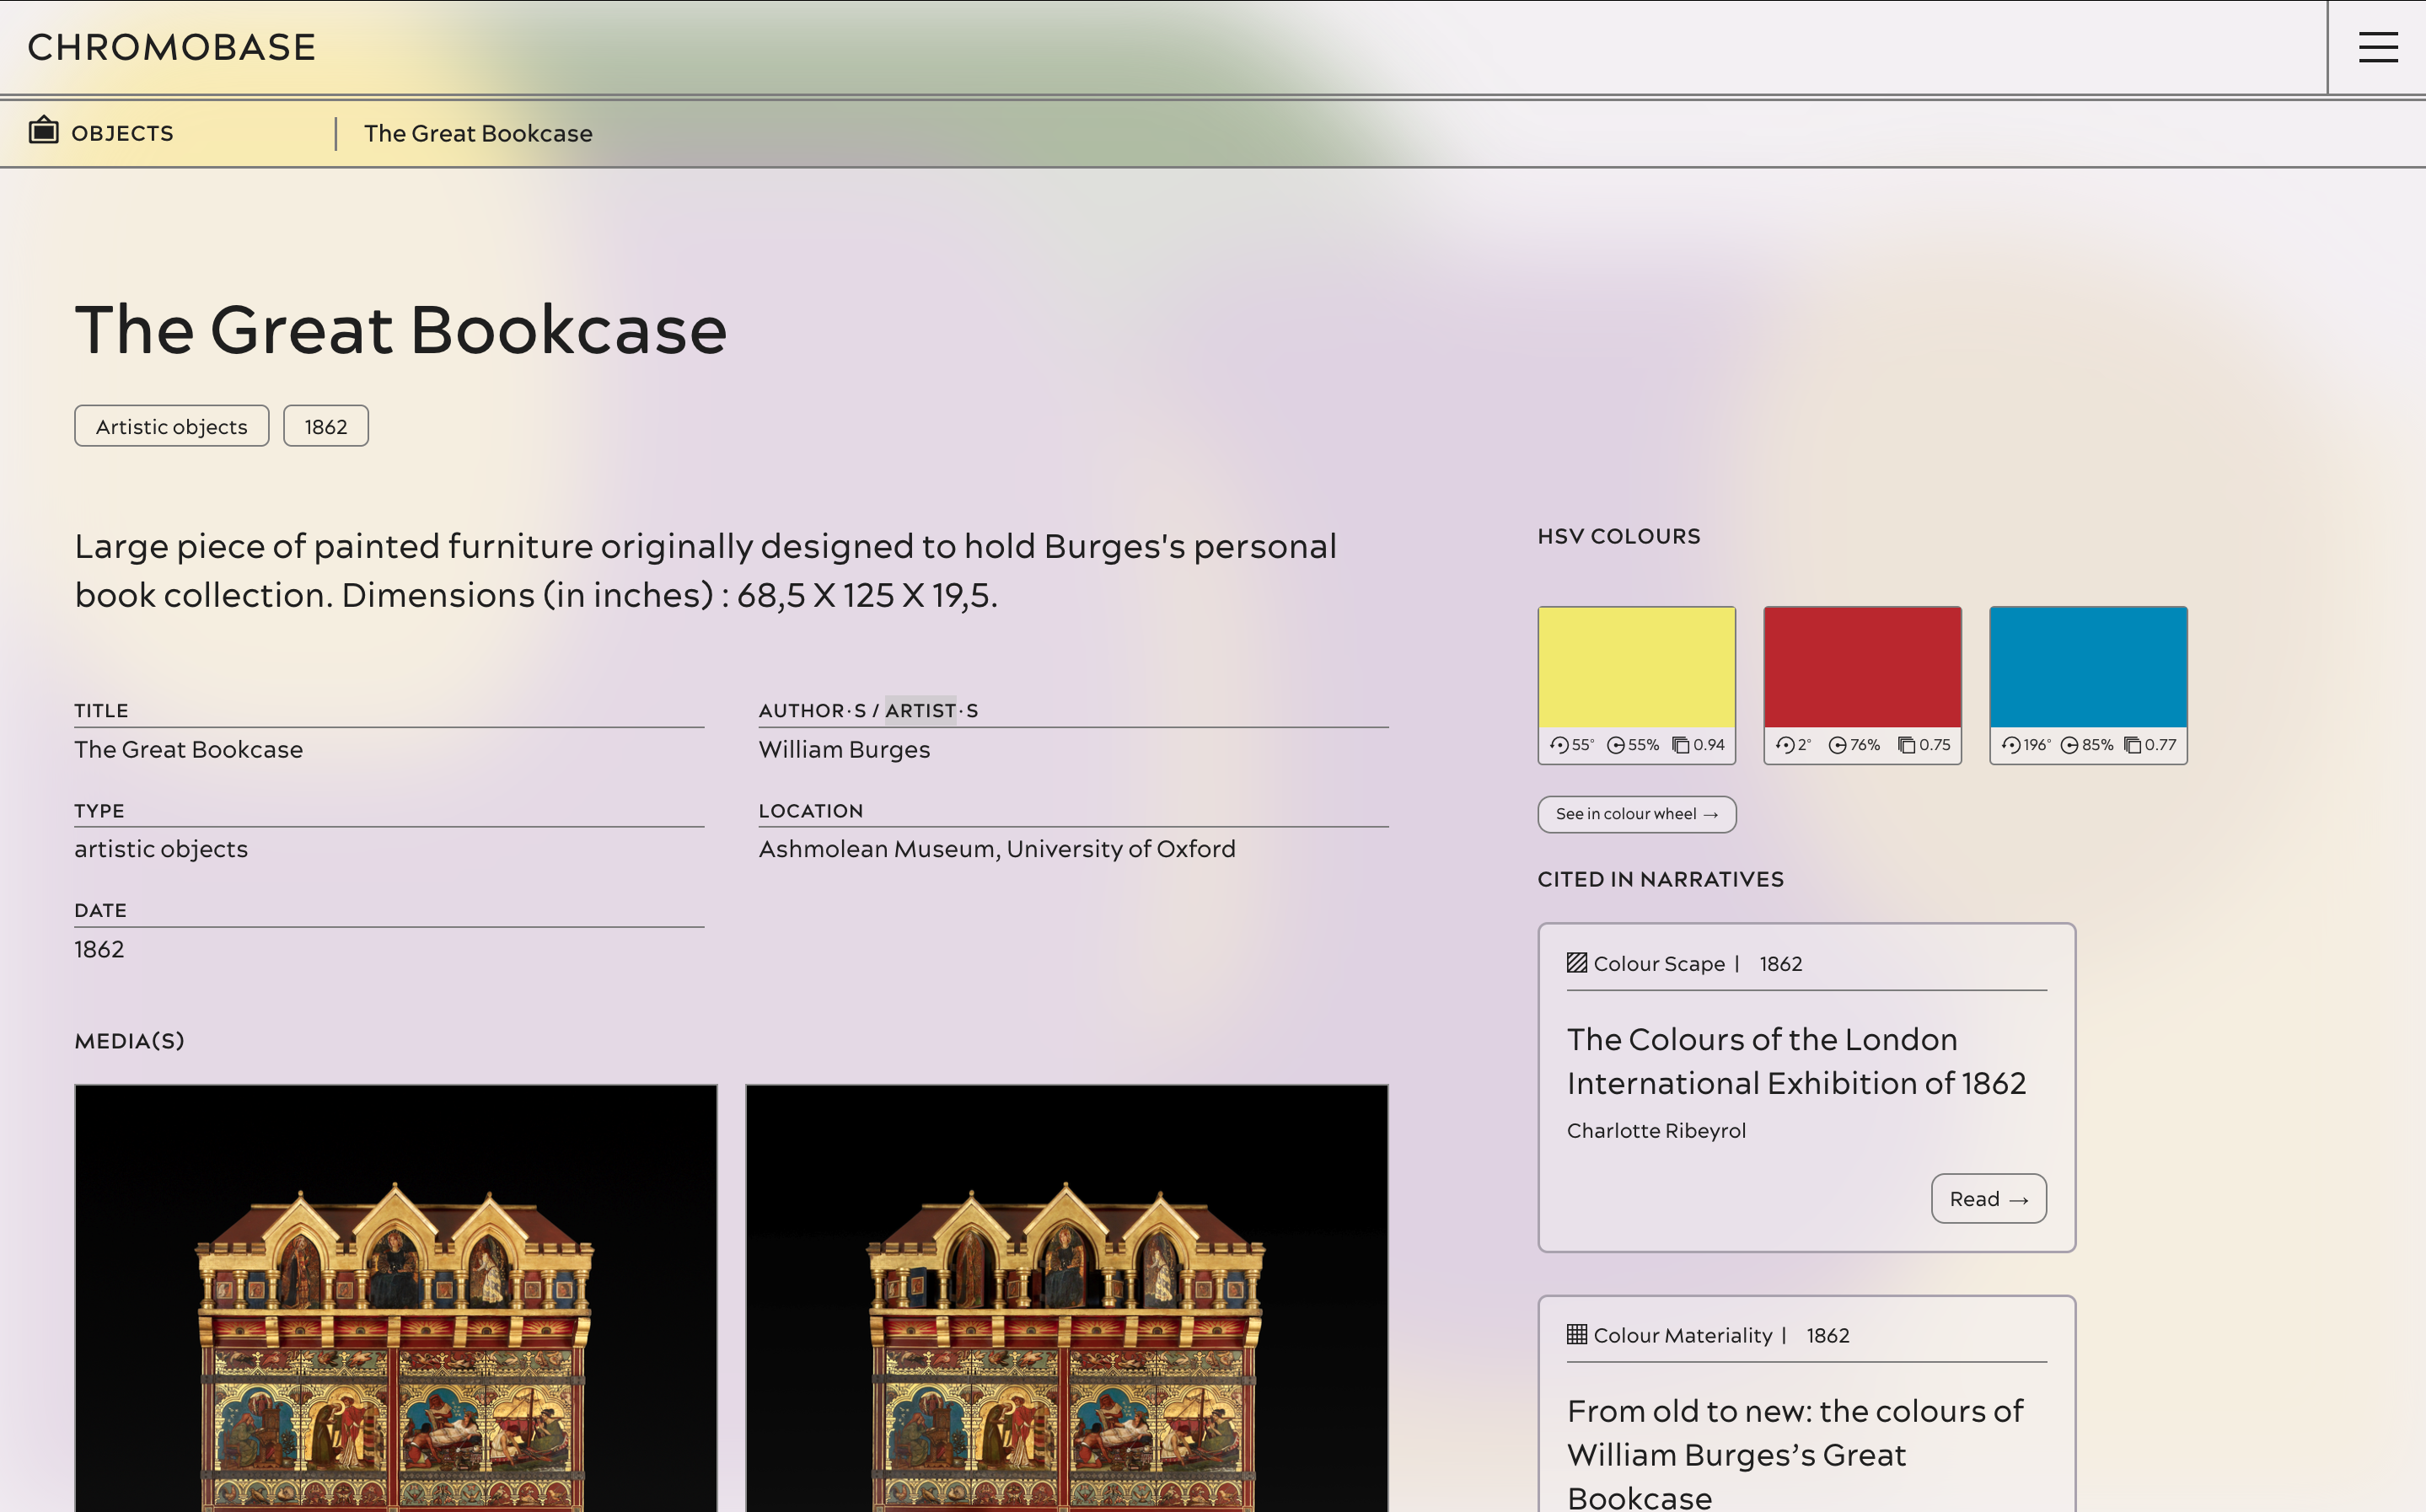Click the type value artistic objects
Screen dimensions: 2426x1512
161,849
